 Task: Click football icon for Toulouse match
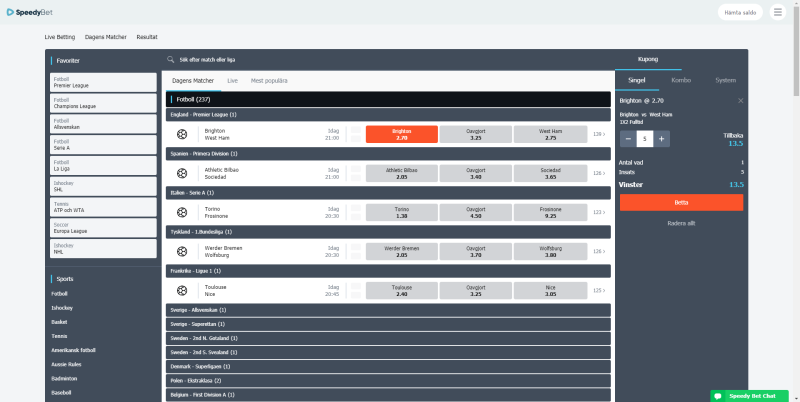[x=182, y=291]
